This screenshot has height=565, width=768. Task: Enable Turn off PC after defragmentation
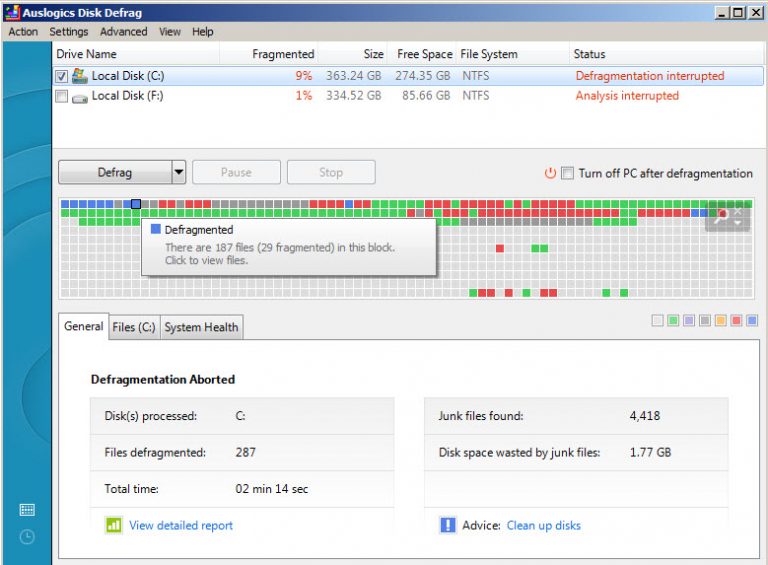click(567, 173)
